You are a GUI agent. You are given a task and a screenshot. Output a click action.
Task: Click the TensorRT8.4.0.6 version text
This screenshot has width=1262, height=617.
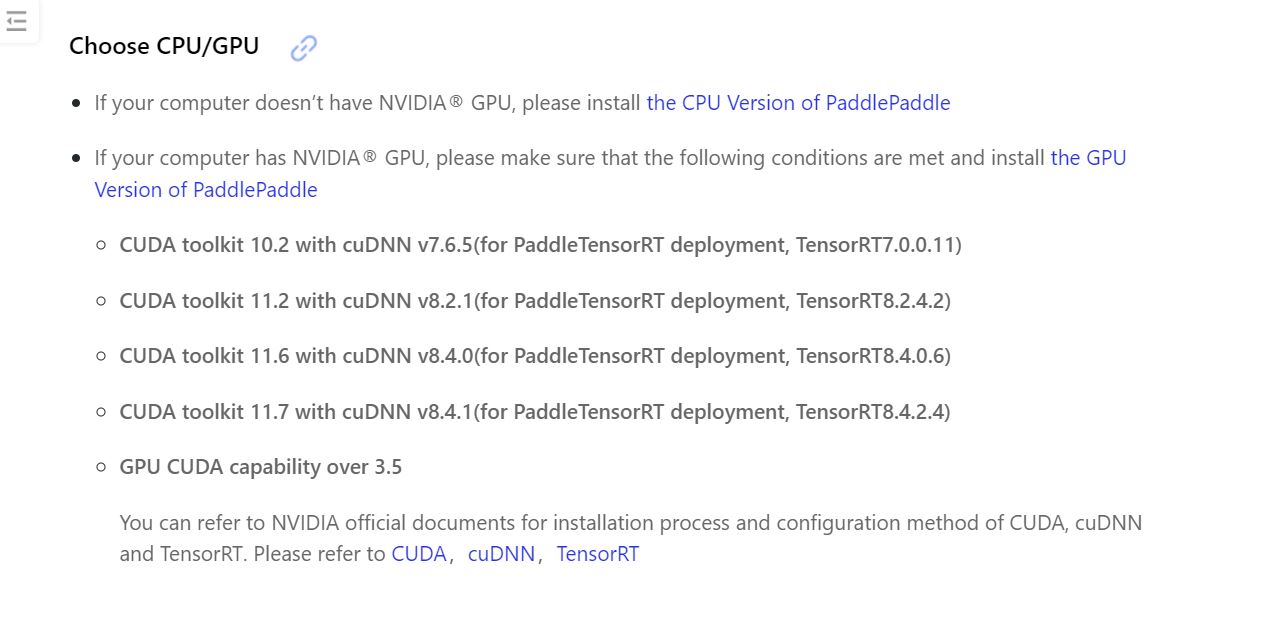(870, 356)
